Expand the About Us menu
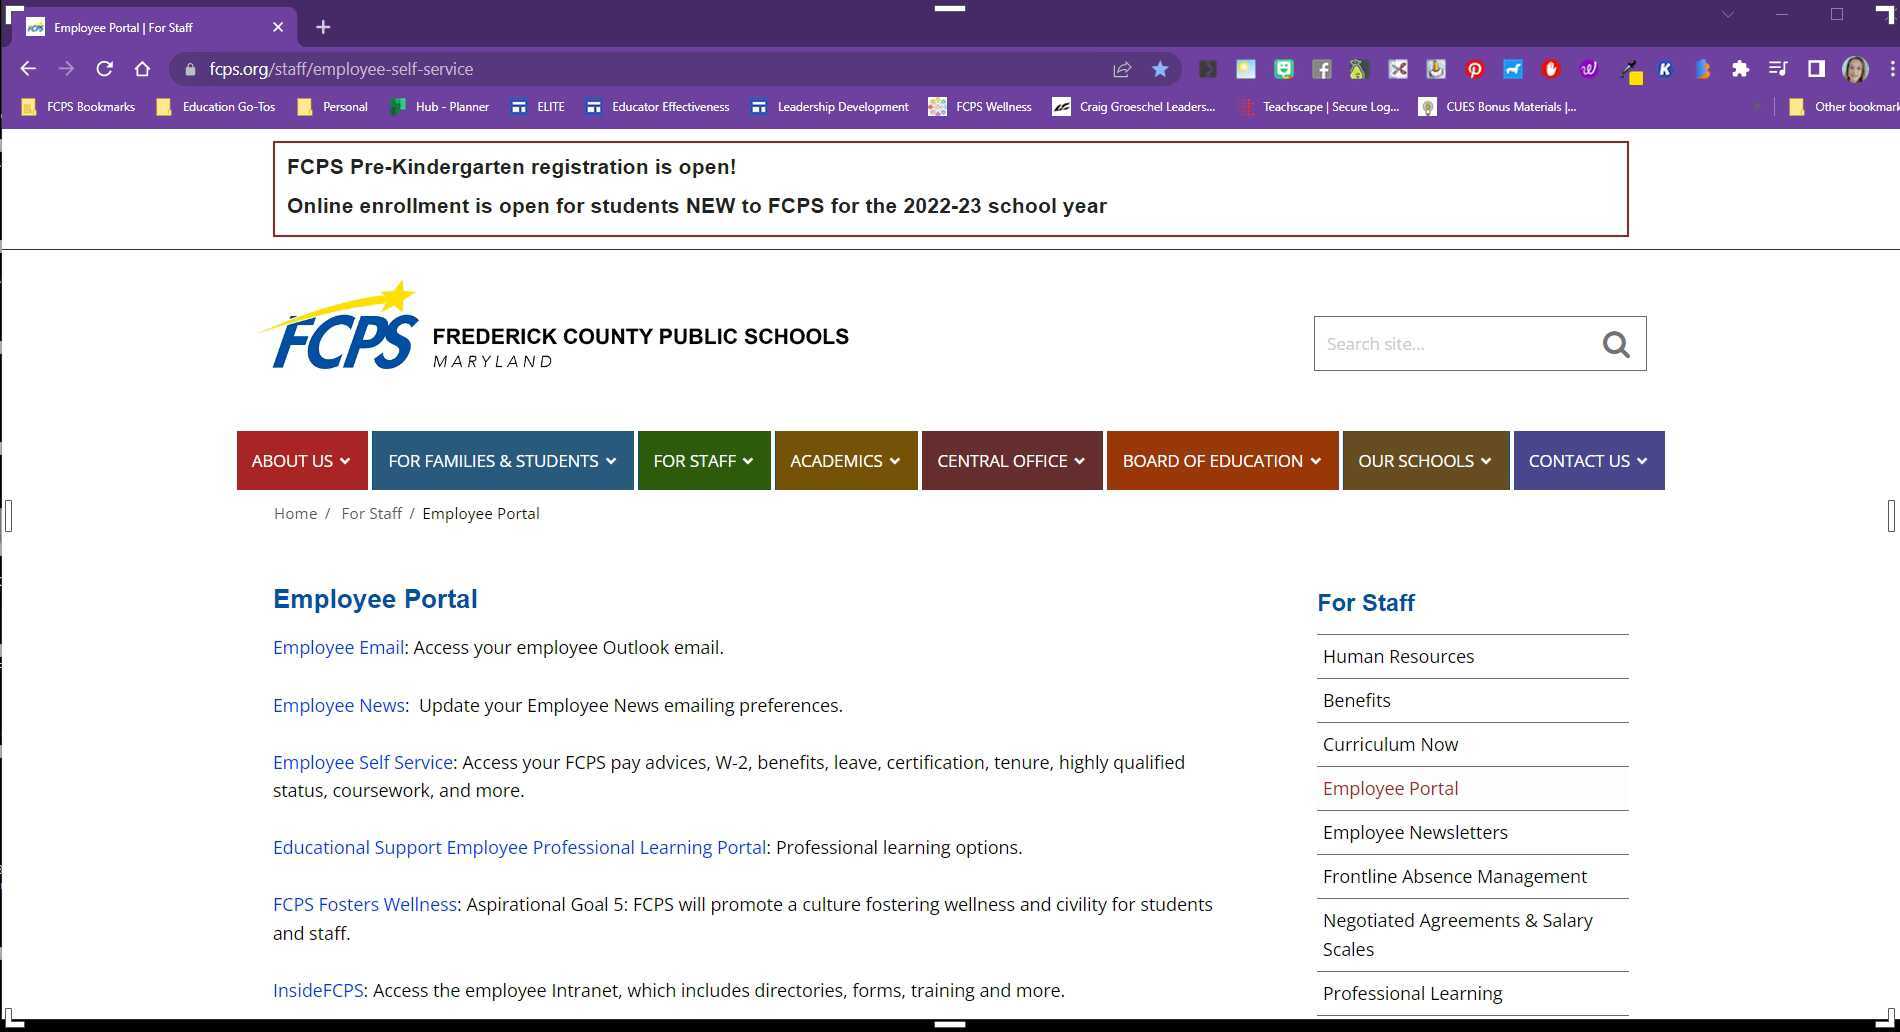The image size is (1900, 1032). (x=301, y=461)
